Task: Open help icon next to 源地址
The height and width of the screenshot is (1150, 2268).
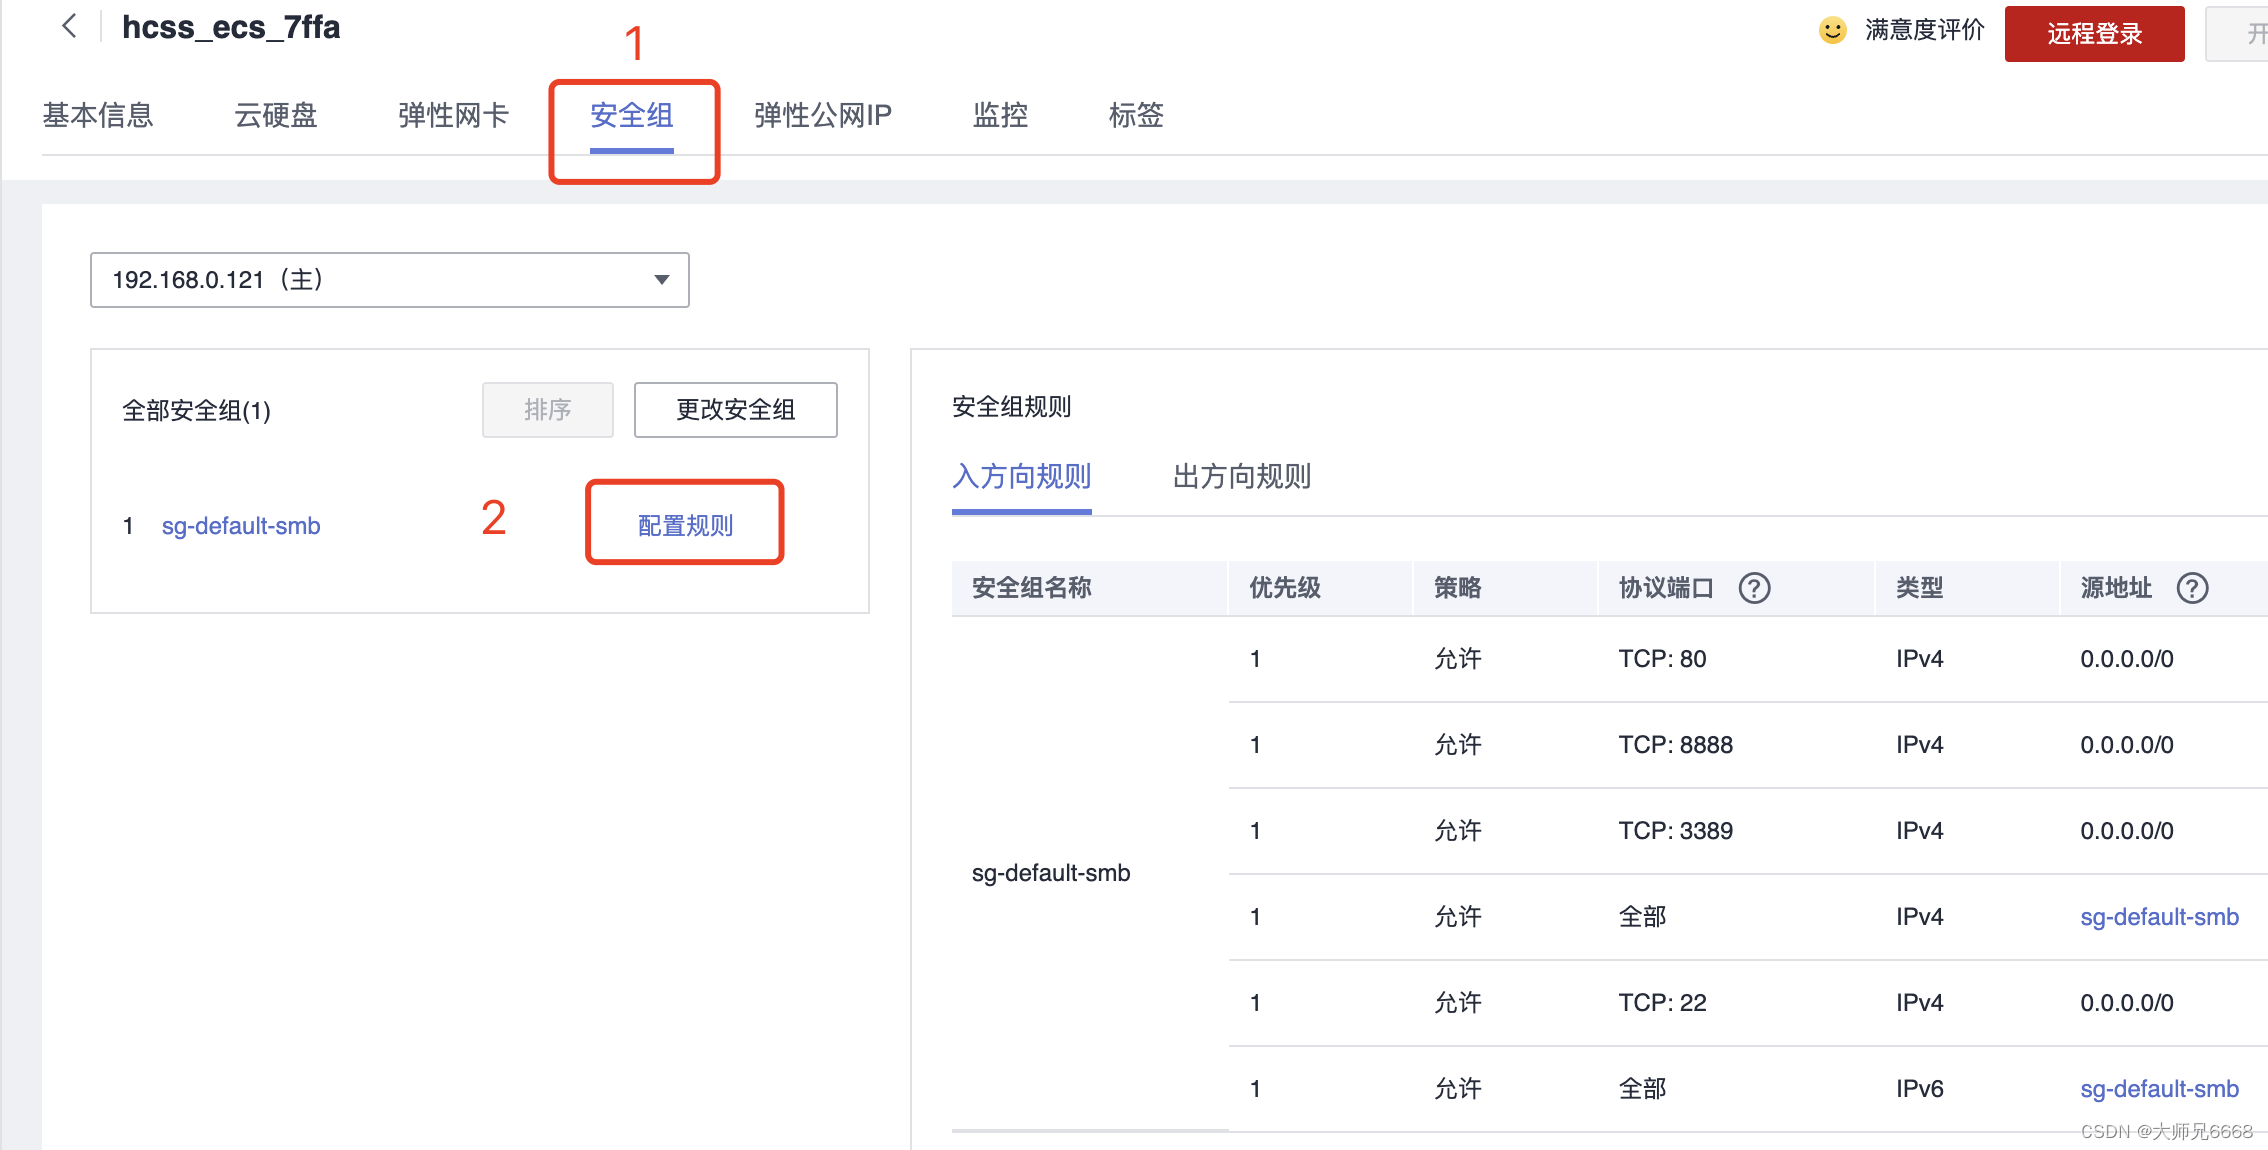Action: (2192, 588)
